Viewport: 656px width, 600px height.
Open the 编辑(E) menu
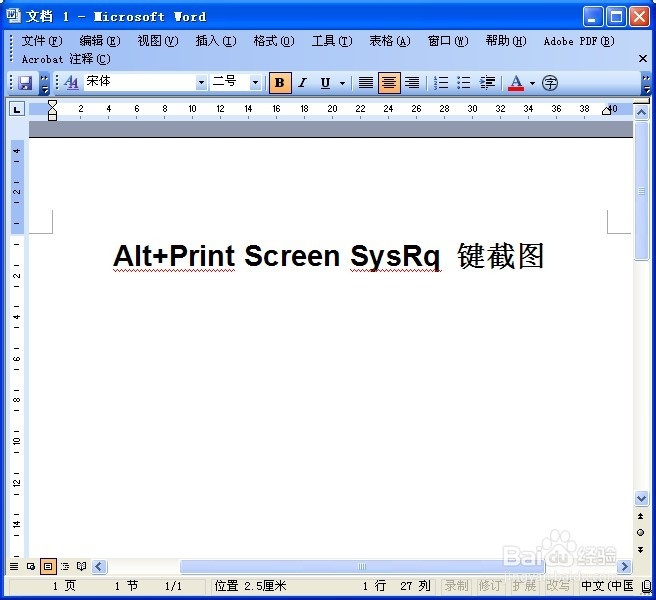pos(100,41)
